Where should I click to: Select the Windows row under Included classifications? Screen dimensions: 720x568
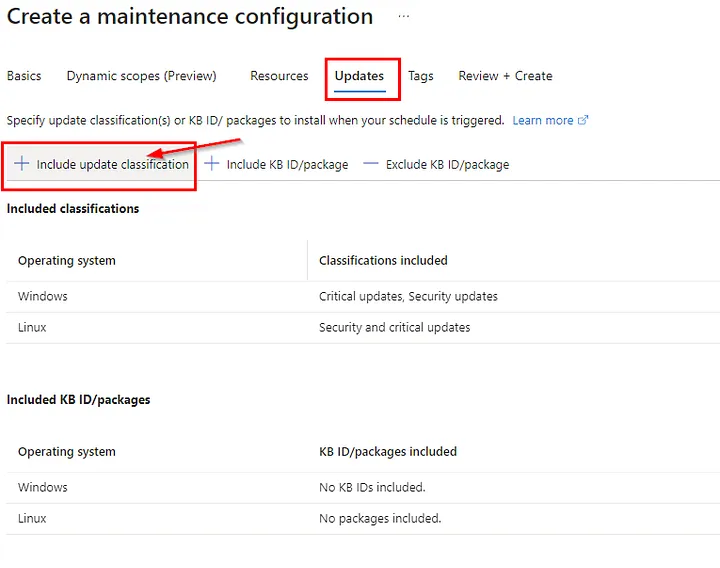click(x=43, y=297)
